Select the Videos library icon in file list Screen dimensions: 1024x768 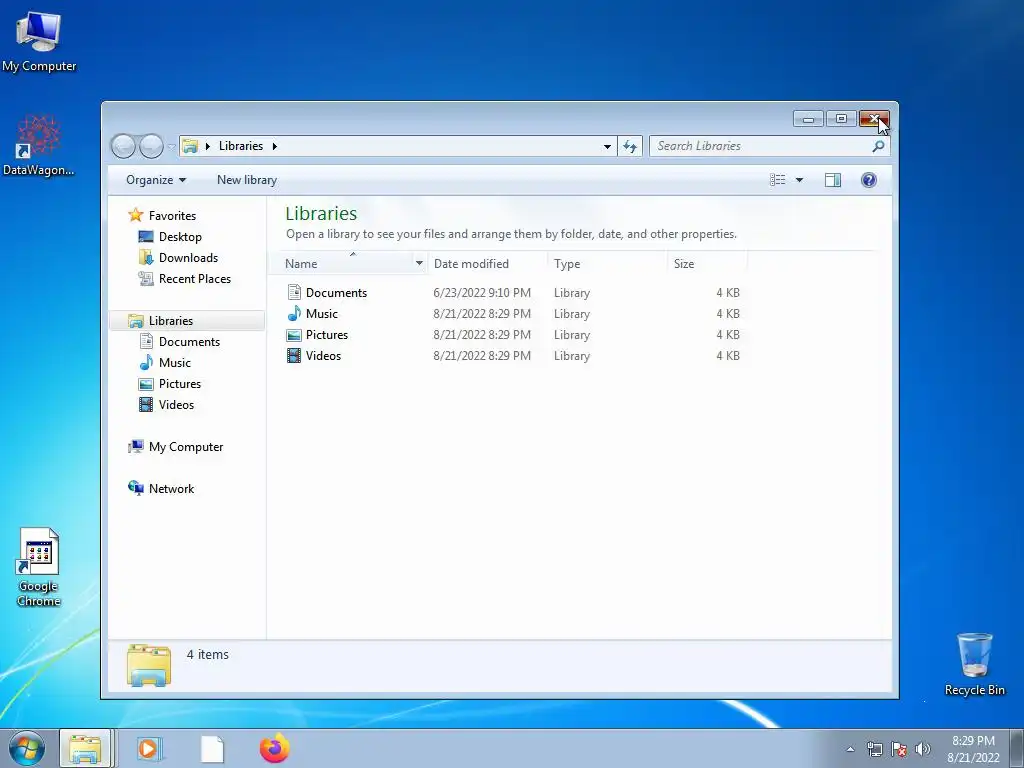pyautogui.click(x=294, y=356)
